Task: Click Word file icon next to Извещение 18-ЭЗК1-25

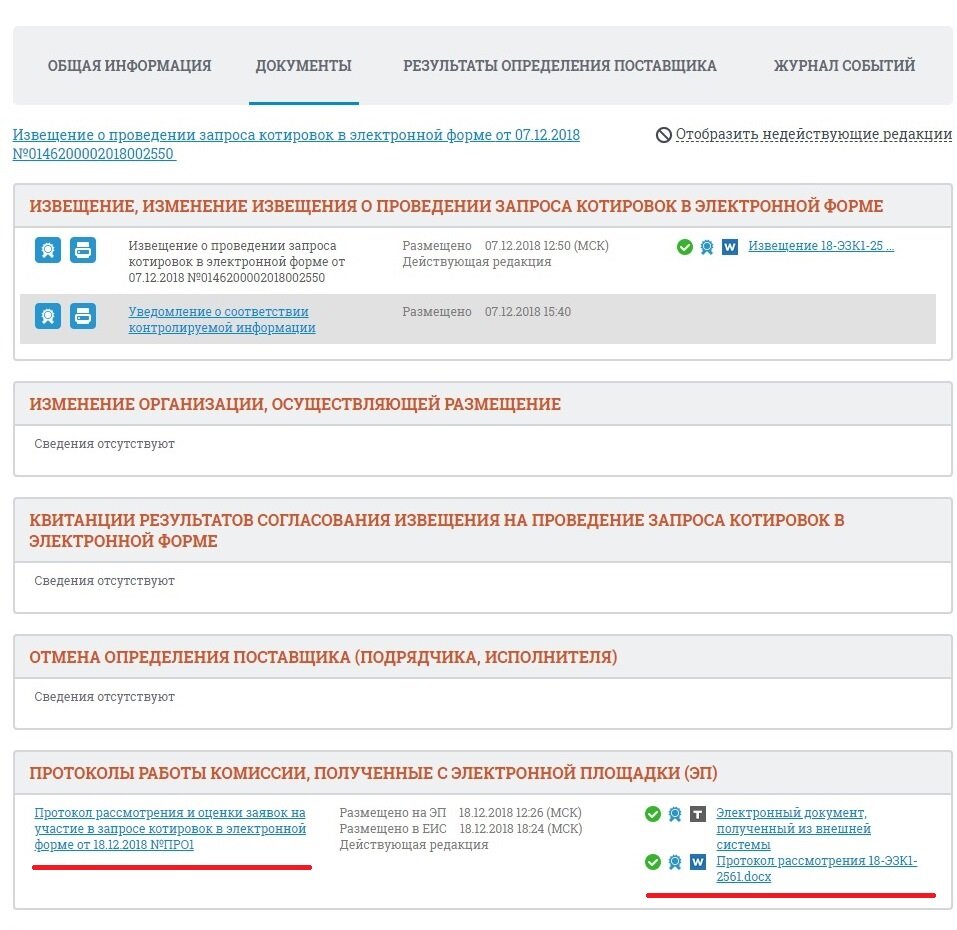Action: pos(730,247)
